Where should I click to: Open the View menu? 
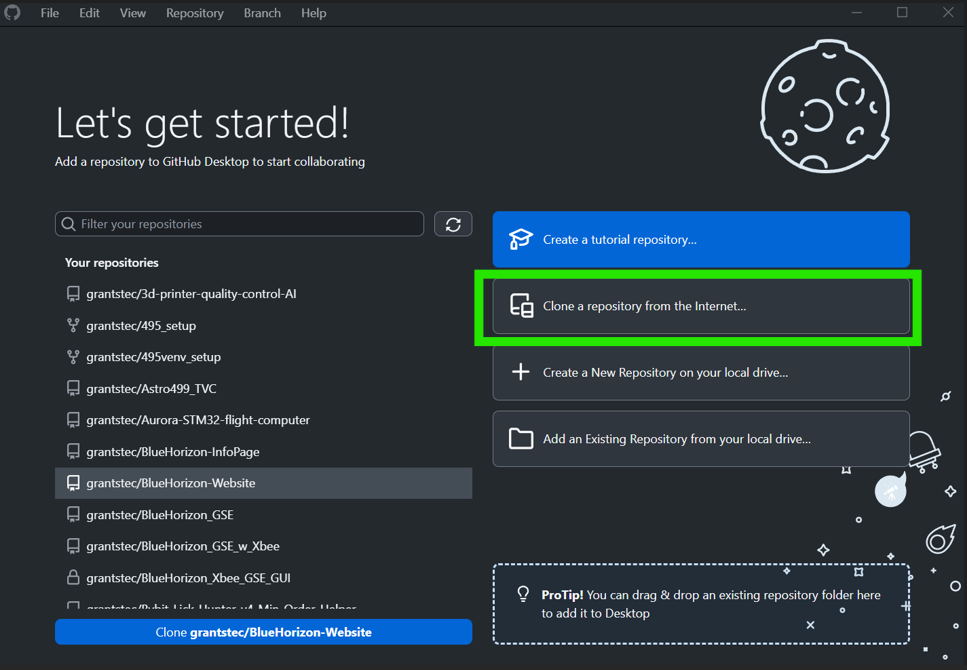point(133,13)
